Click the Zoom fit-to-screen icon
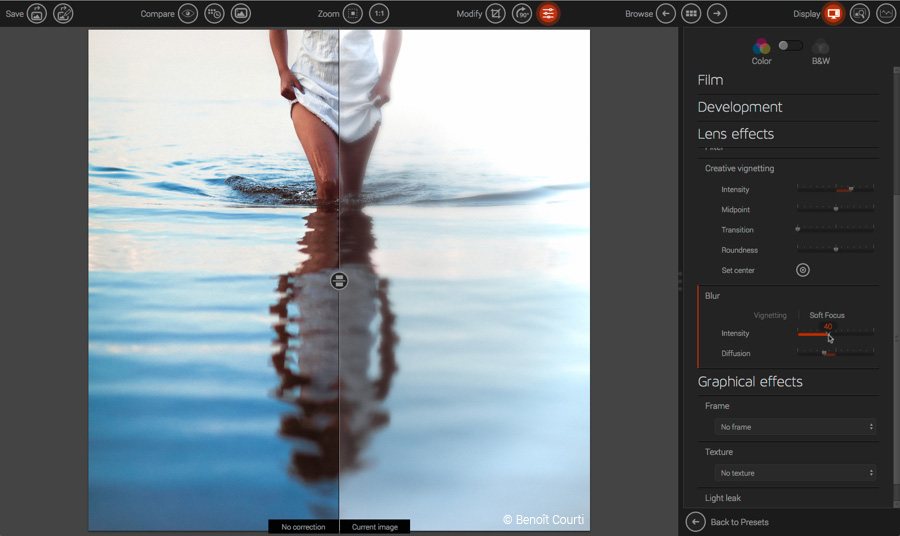Image resolution: width=900 pixels, height=536 pixels. coord(353,13)
